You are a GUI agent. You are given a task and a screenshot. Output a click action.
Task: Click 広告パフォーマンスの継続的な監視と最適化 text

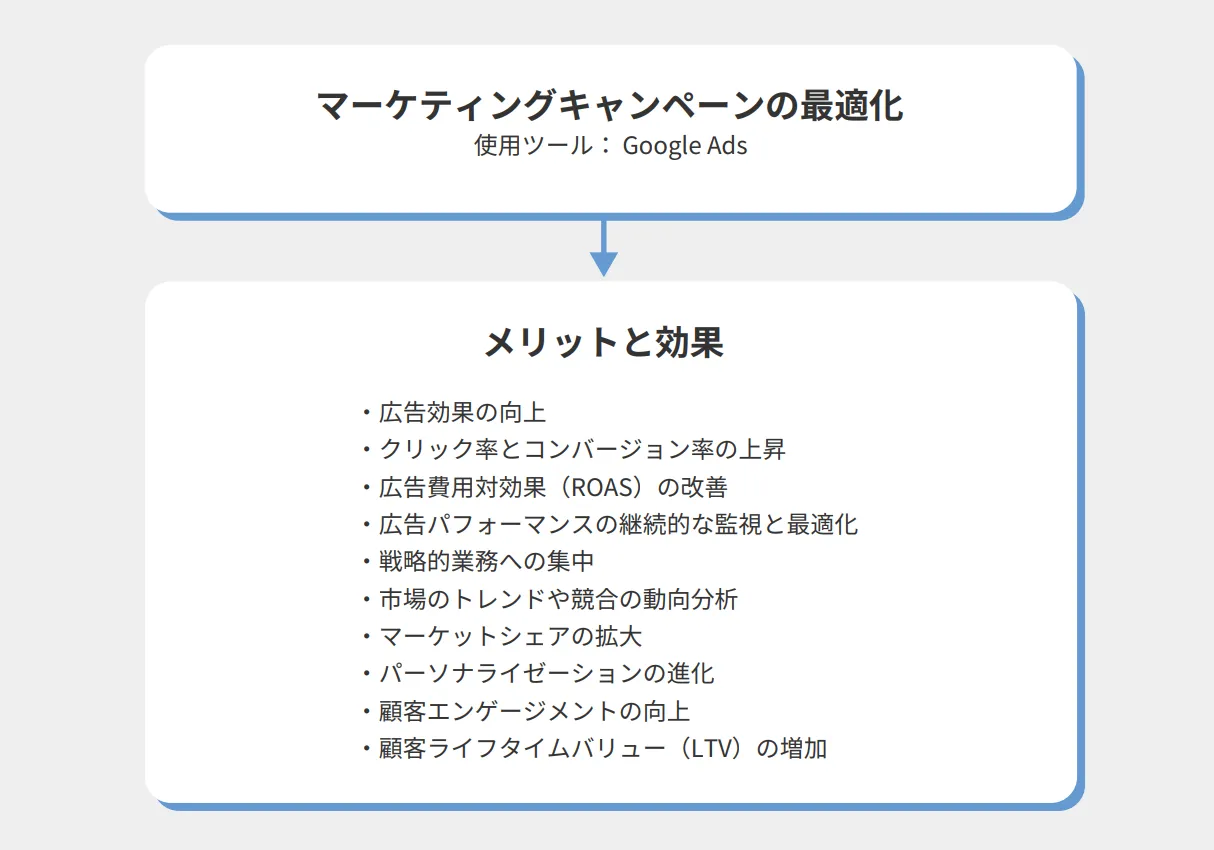click(609, 524)
